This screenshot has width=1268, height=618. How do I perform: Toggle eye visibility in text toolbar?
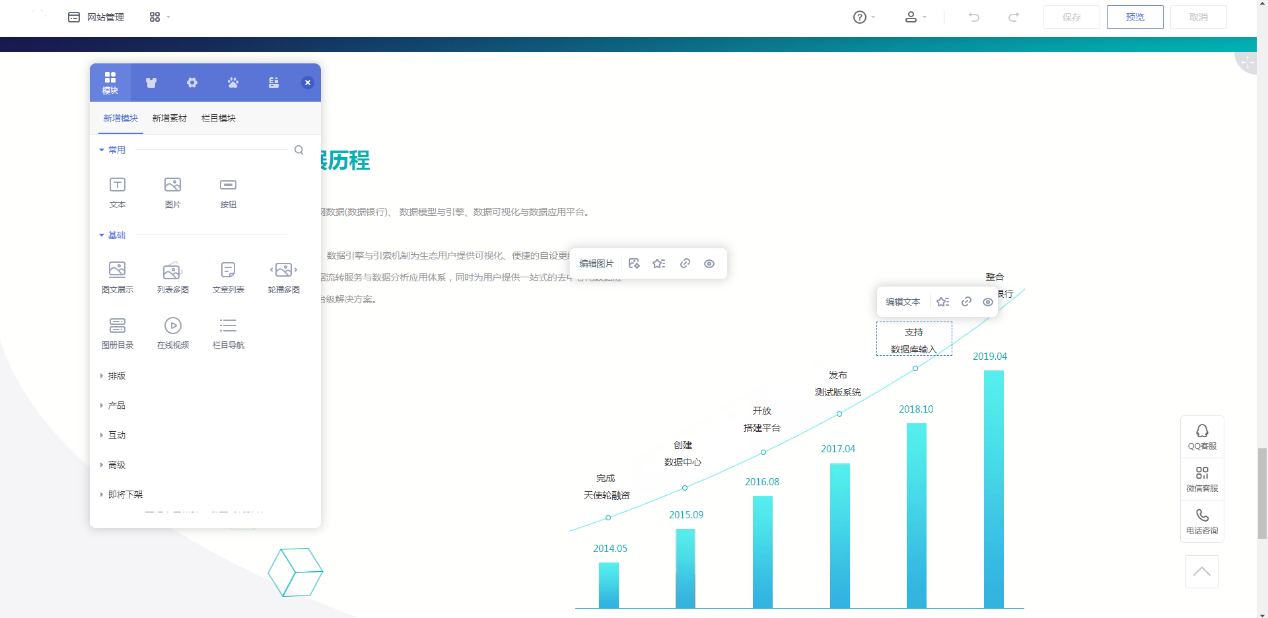point(988,302)
